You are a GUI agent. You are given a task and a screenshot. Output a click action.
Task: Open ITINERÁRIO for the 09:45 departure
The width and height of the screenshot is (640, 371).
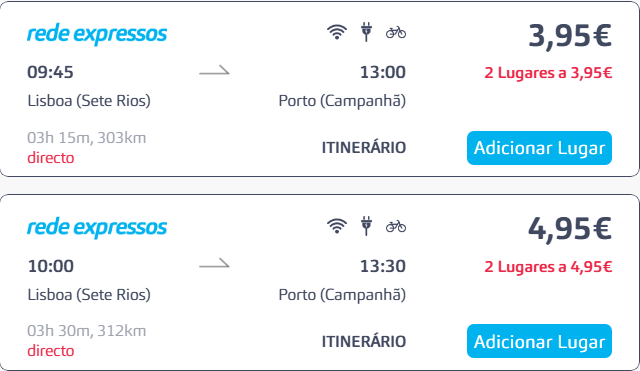tap(364, 148)
